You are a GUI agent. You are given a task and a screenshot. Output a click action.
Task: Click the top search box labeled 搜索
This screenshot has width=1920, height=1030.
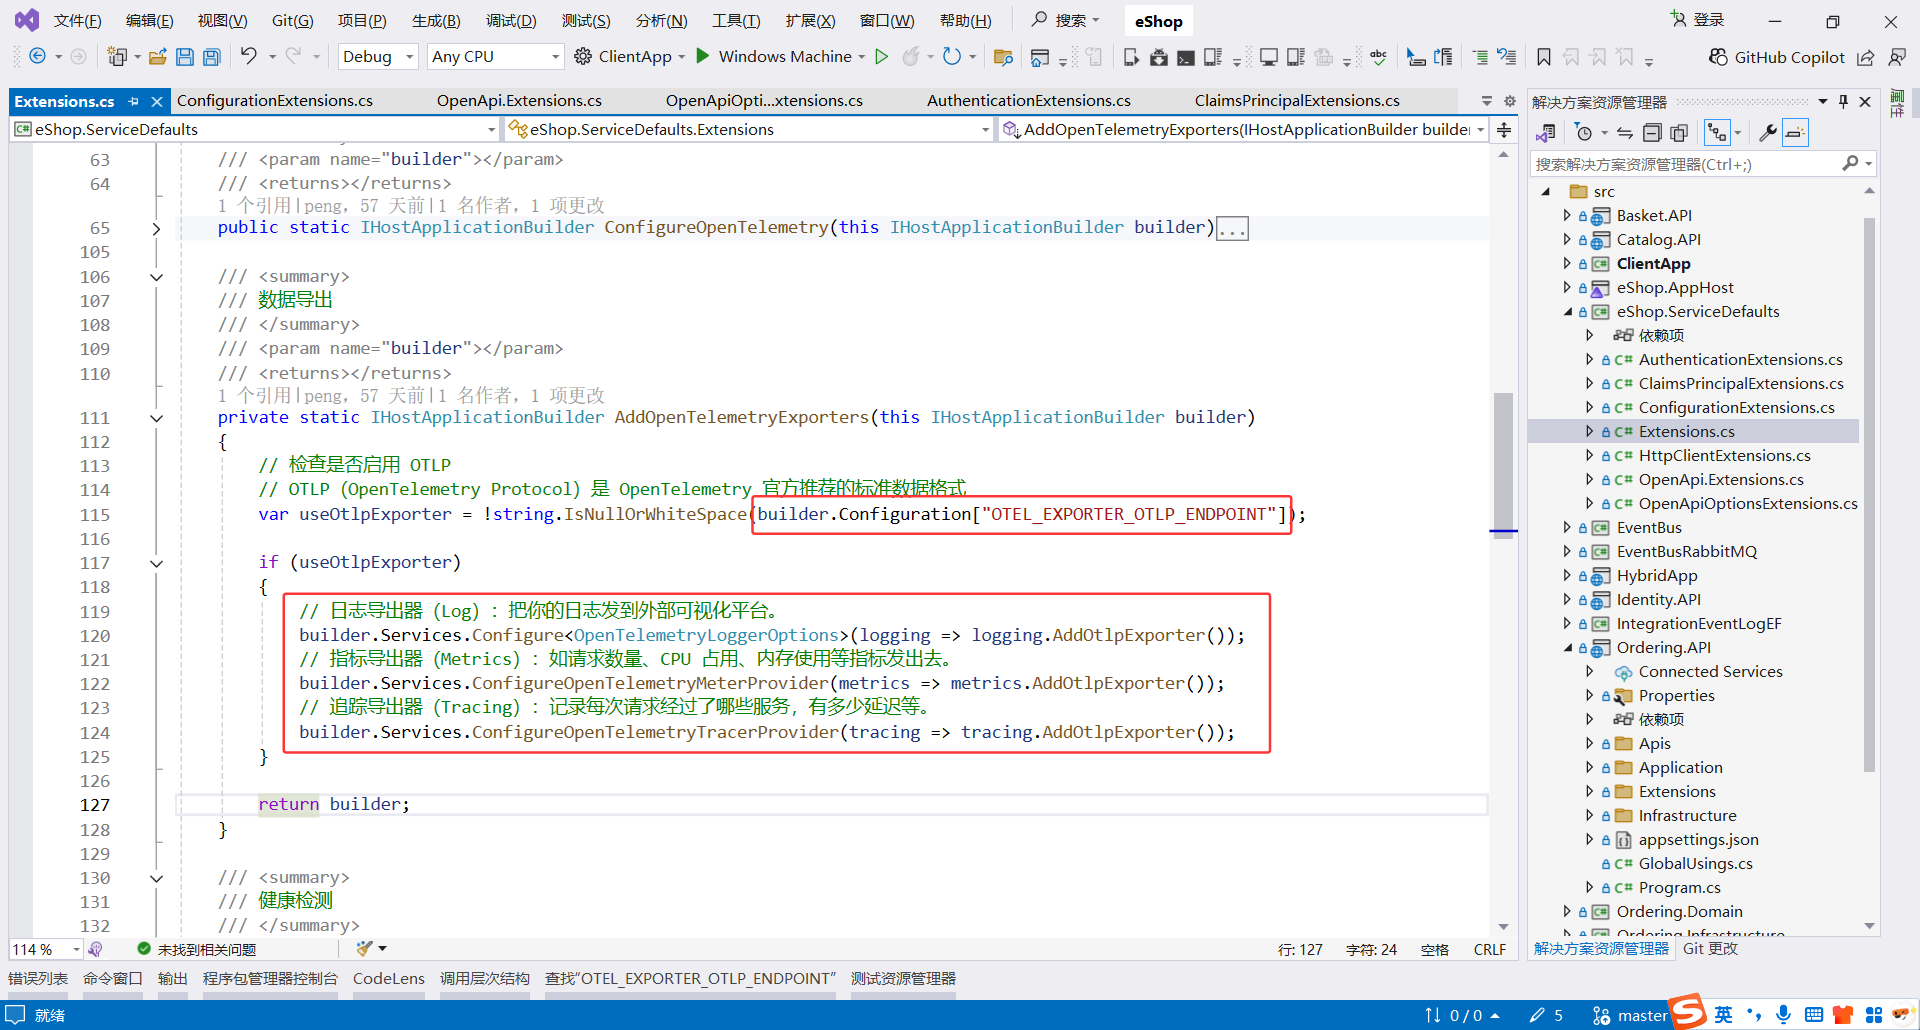pyautogui.click(x=1066, y=20)
